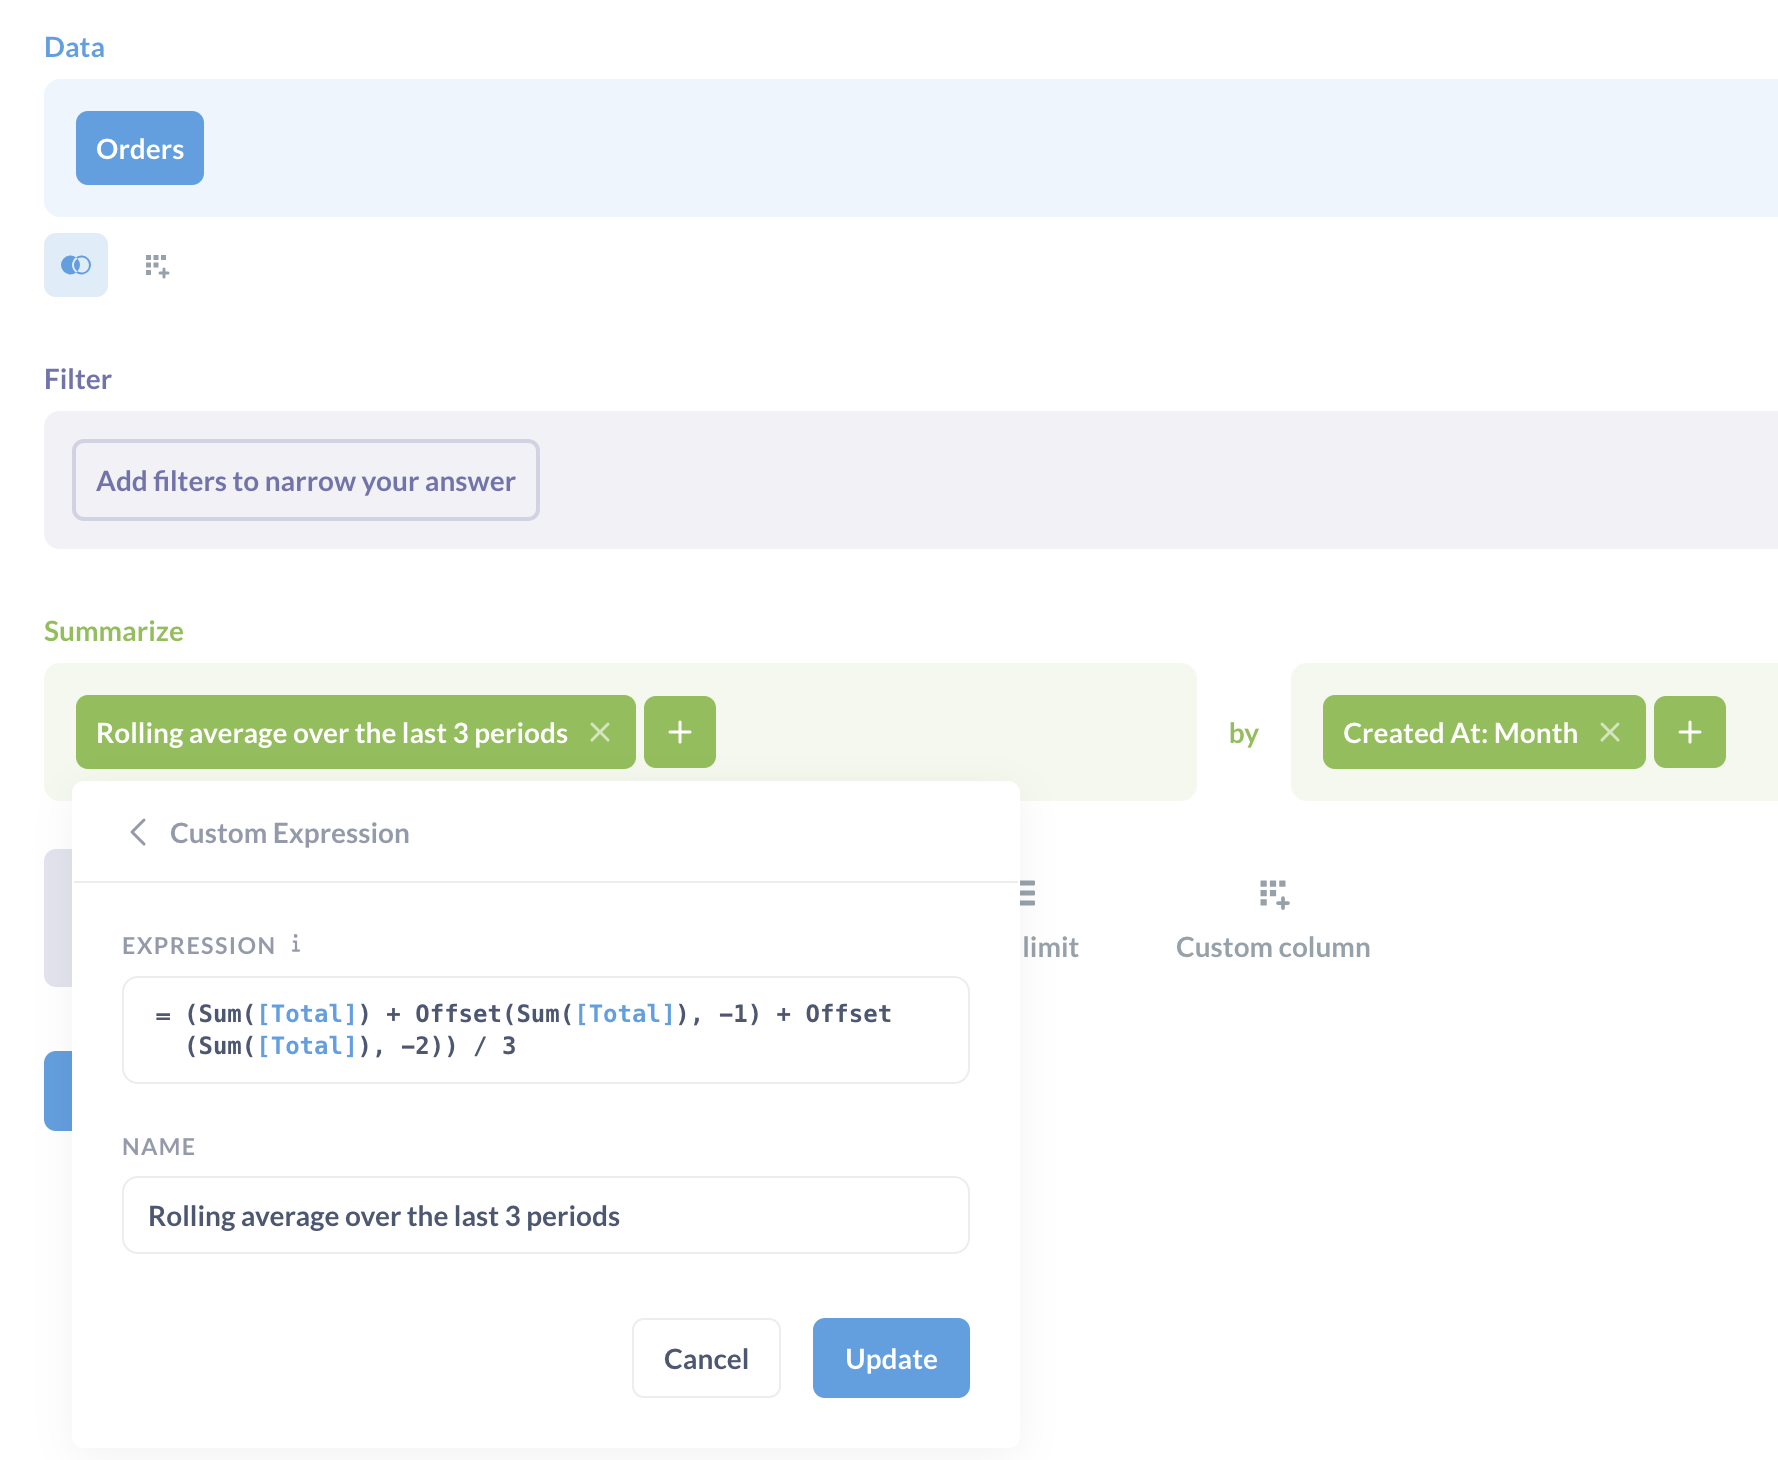The height and width of the screenshot is (1460, 1778).
Task: Focus the expression editor field
Action: [x=546, y=1029]
